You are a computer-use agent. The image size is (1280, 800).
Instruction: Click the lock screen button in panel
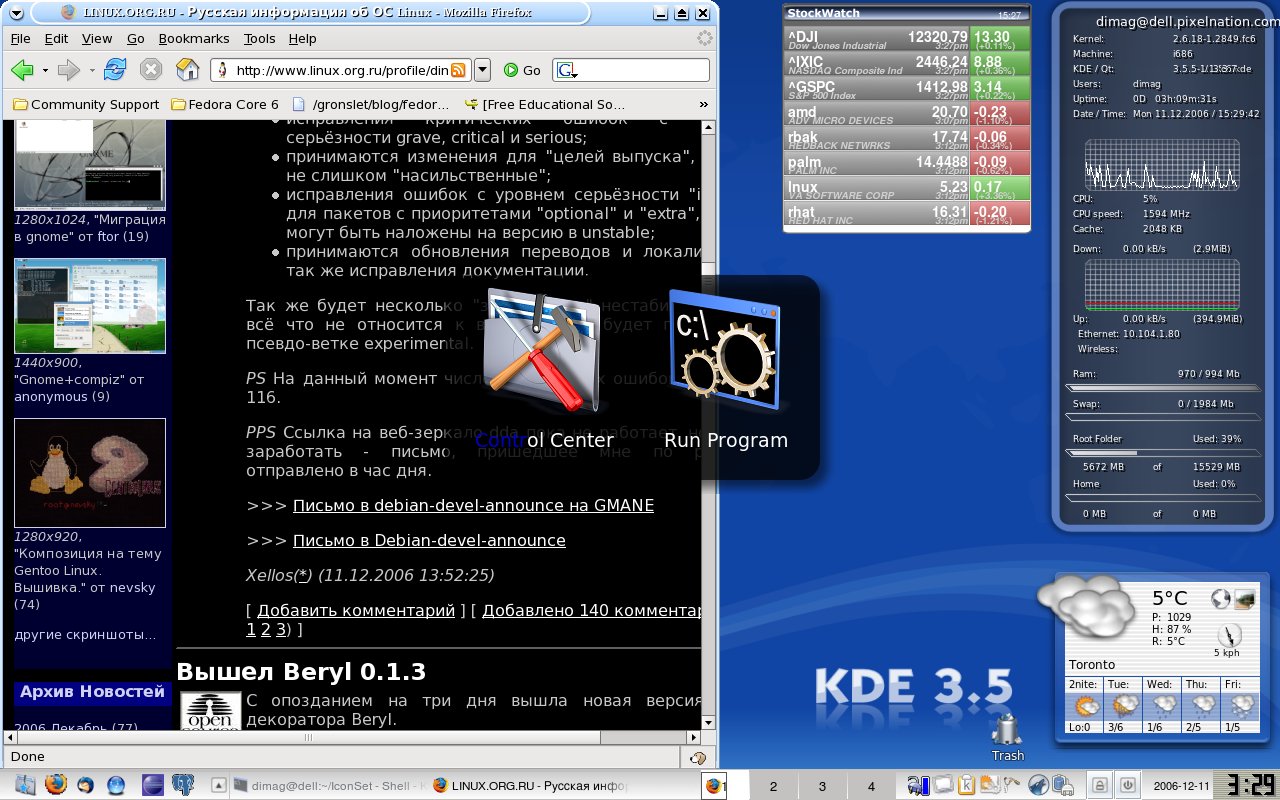pyautogui.click(x=1098, y=786)
